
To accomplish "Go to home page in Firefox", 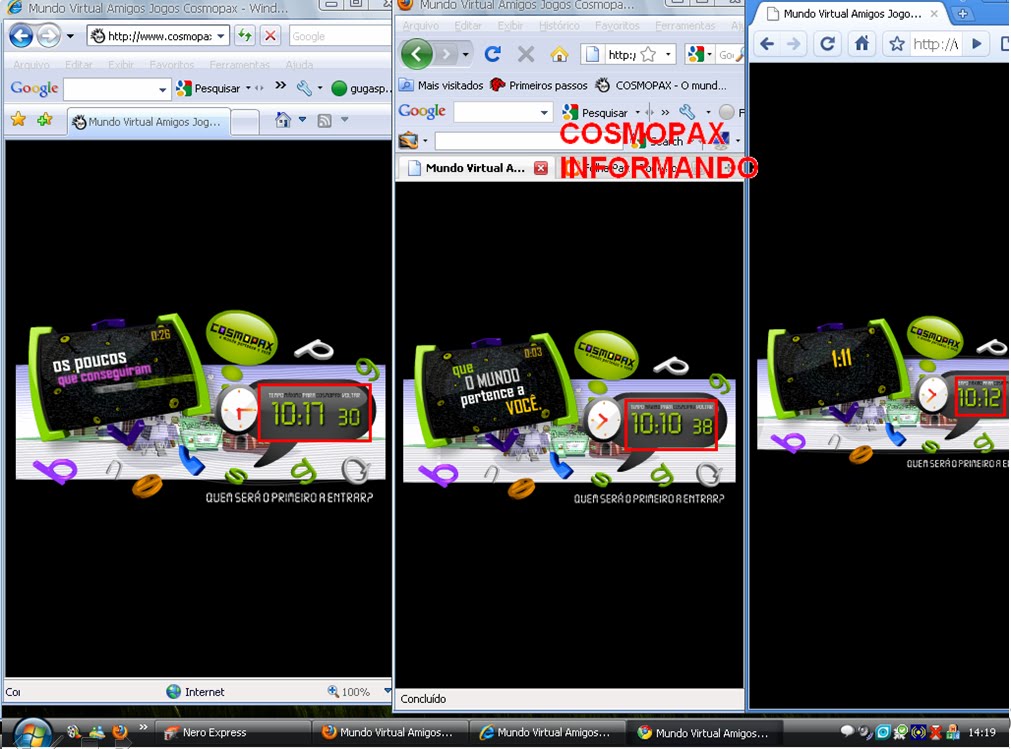I will click(x=559, y=54).
